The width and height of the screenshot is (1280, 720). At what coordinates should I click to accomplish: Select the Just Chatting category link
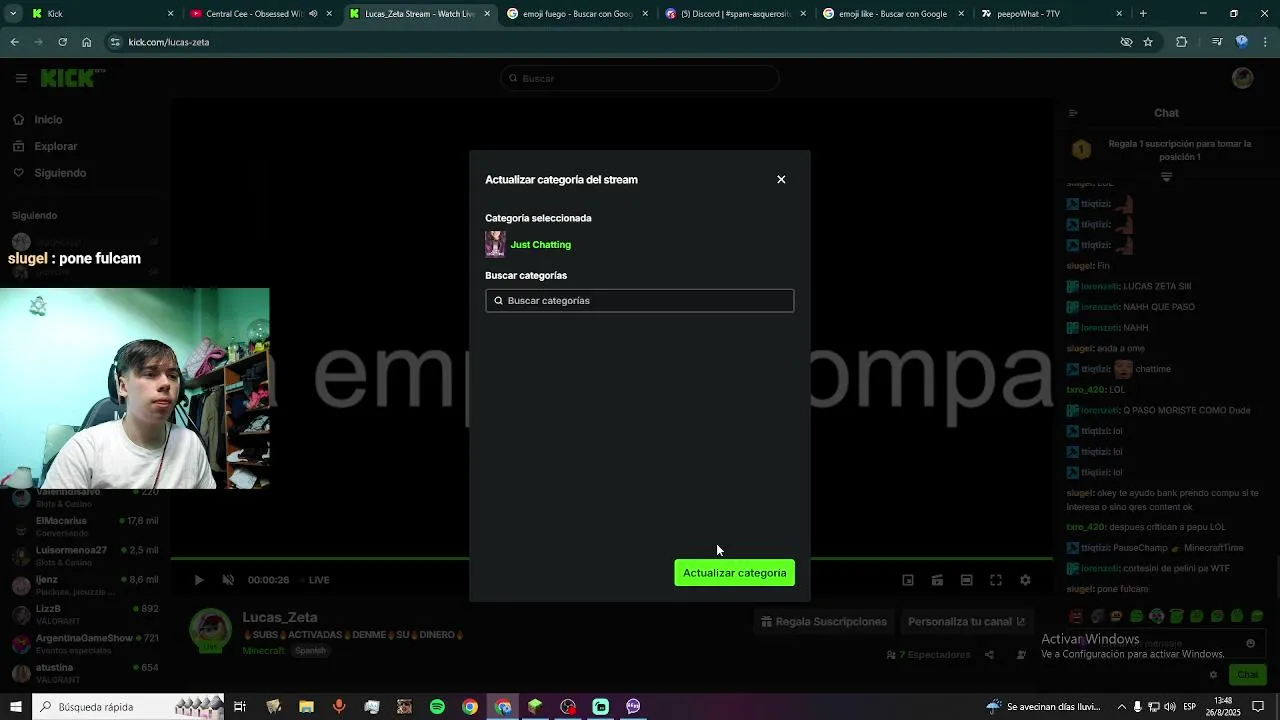(x=541, y=245)
